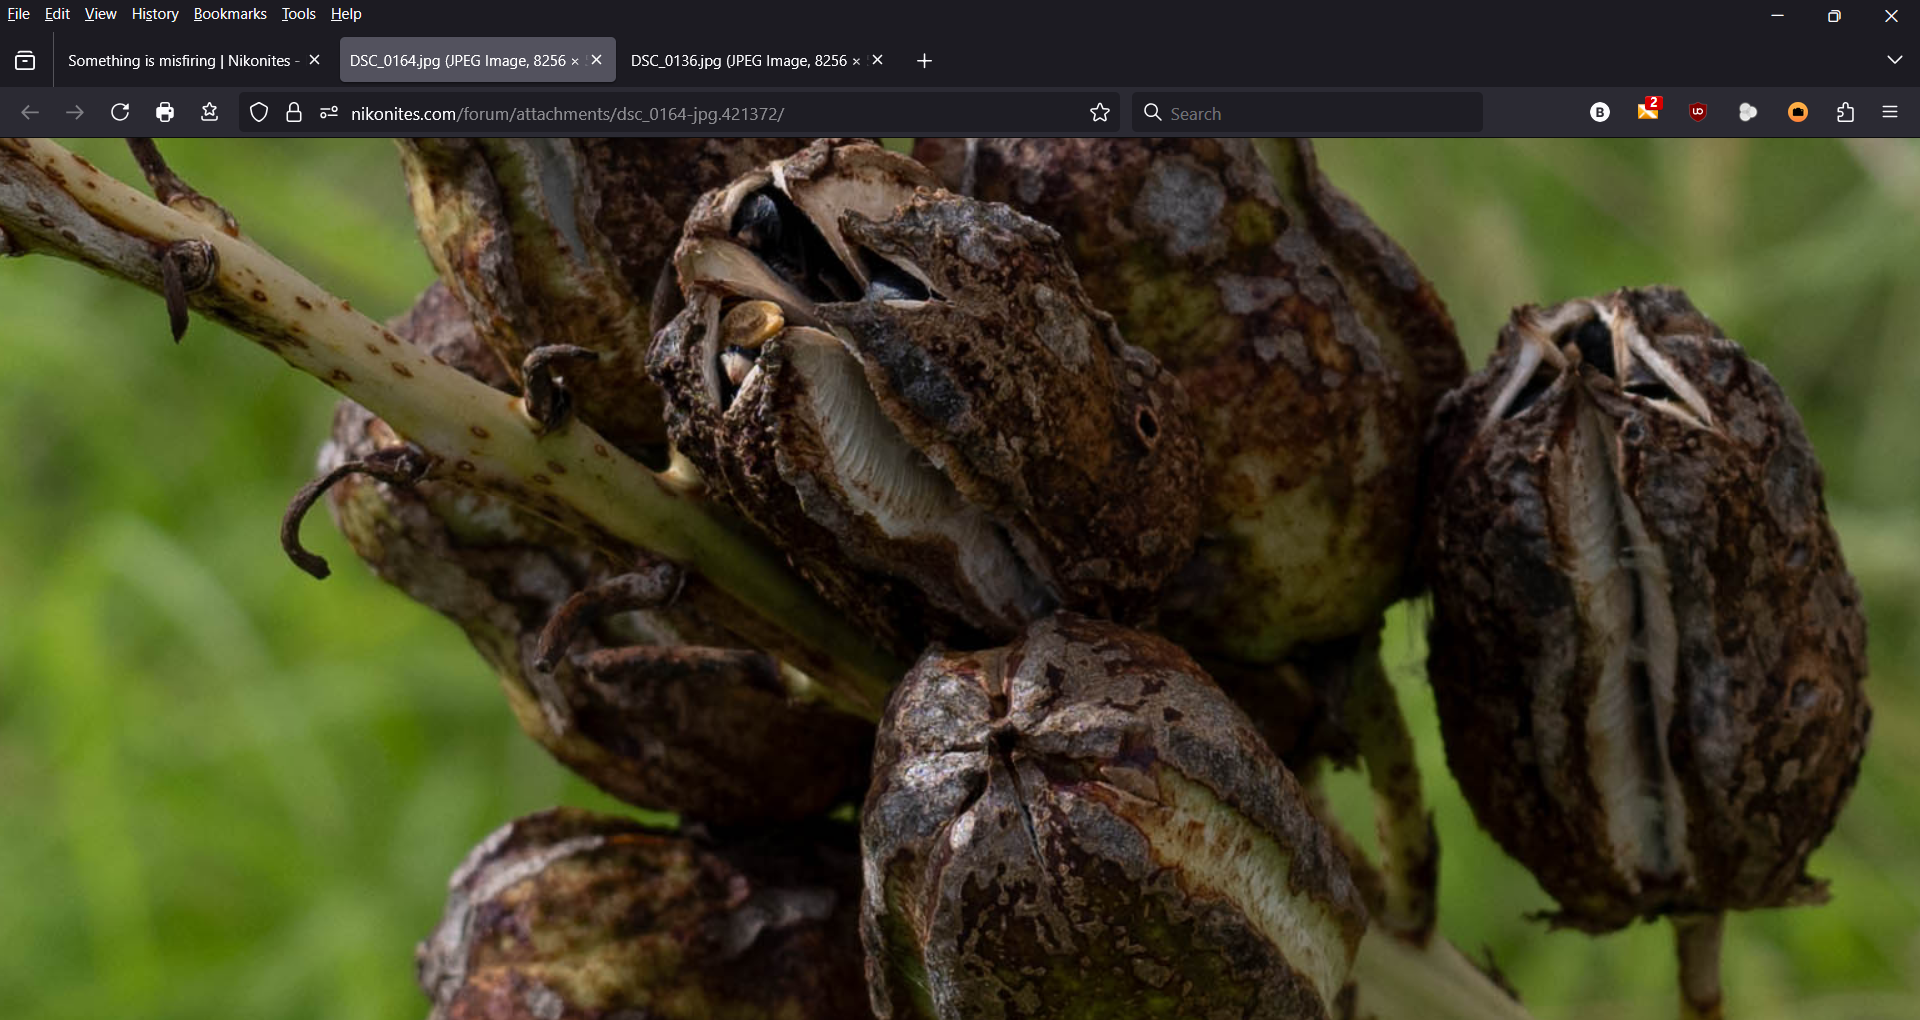Viewport: 1920px width, 1020px height.
Task: Go back one page
Action: pos(30,113)
